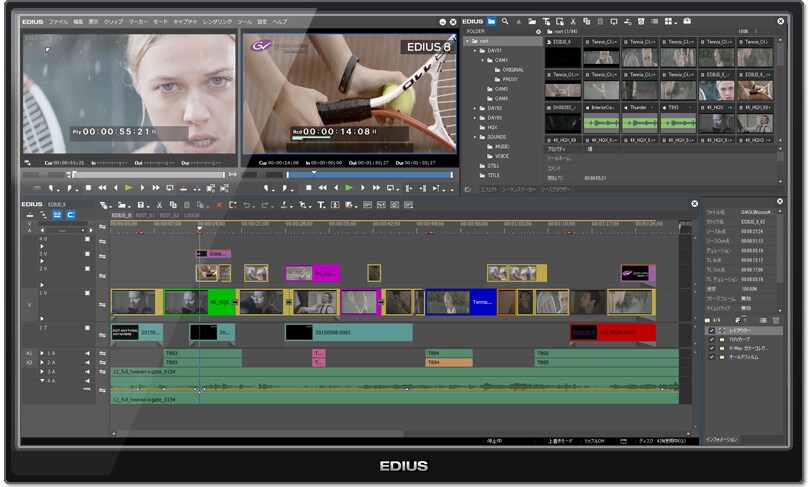
Task: Click the timeline copy icon
Action: (x=173, y=205)
